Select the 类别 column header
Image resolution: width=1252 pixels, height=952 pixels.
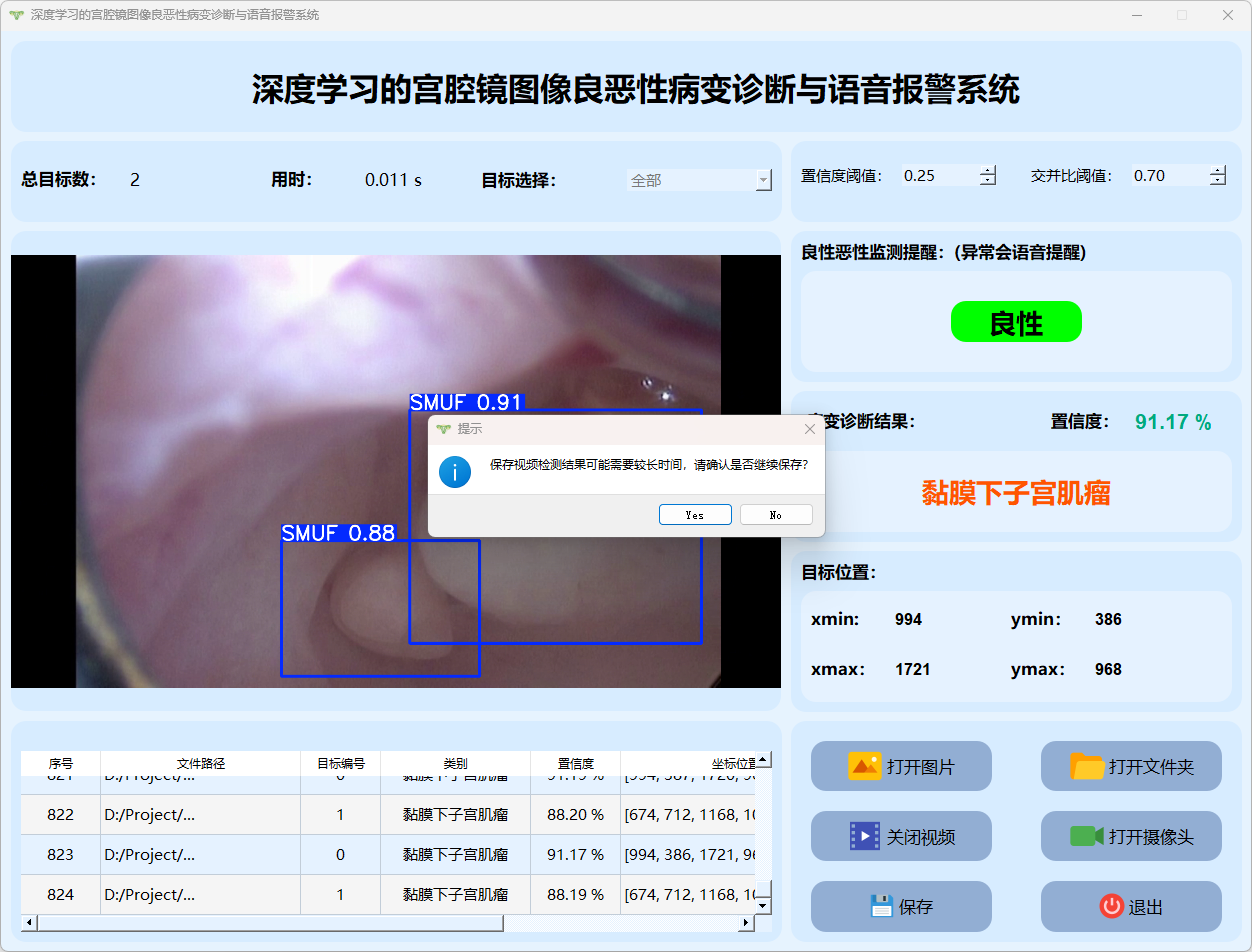[455, 763]
